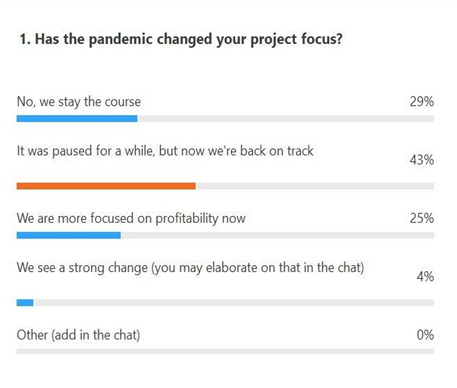Click gray unfilled portion of 29% bar
The image size is (457, 388).
click(286, 118)
